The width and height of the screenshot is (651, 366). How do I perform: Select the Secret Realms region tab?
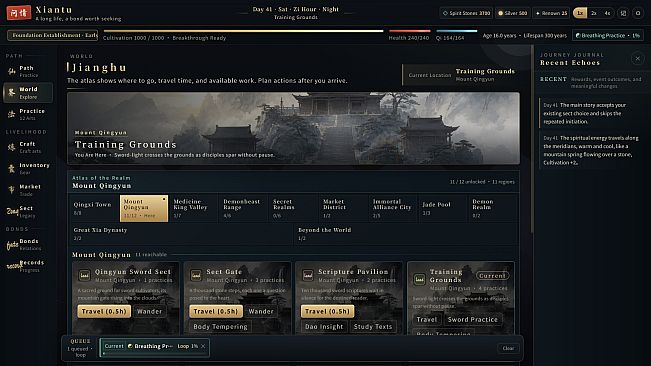click(293, 208)
